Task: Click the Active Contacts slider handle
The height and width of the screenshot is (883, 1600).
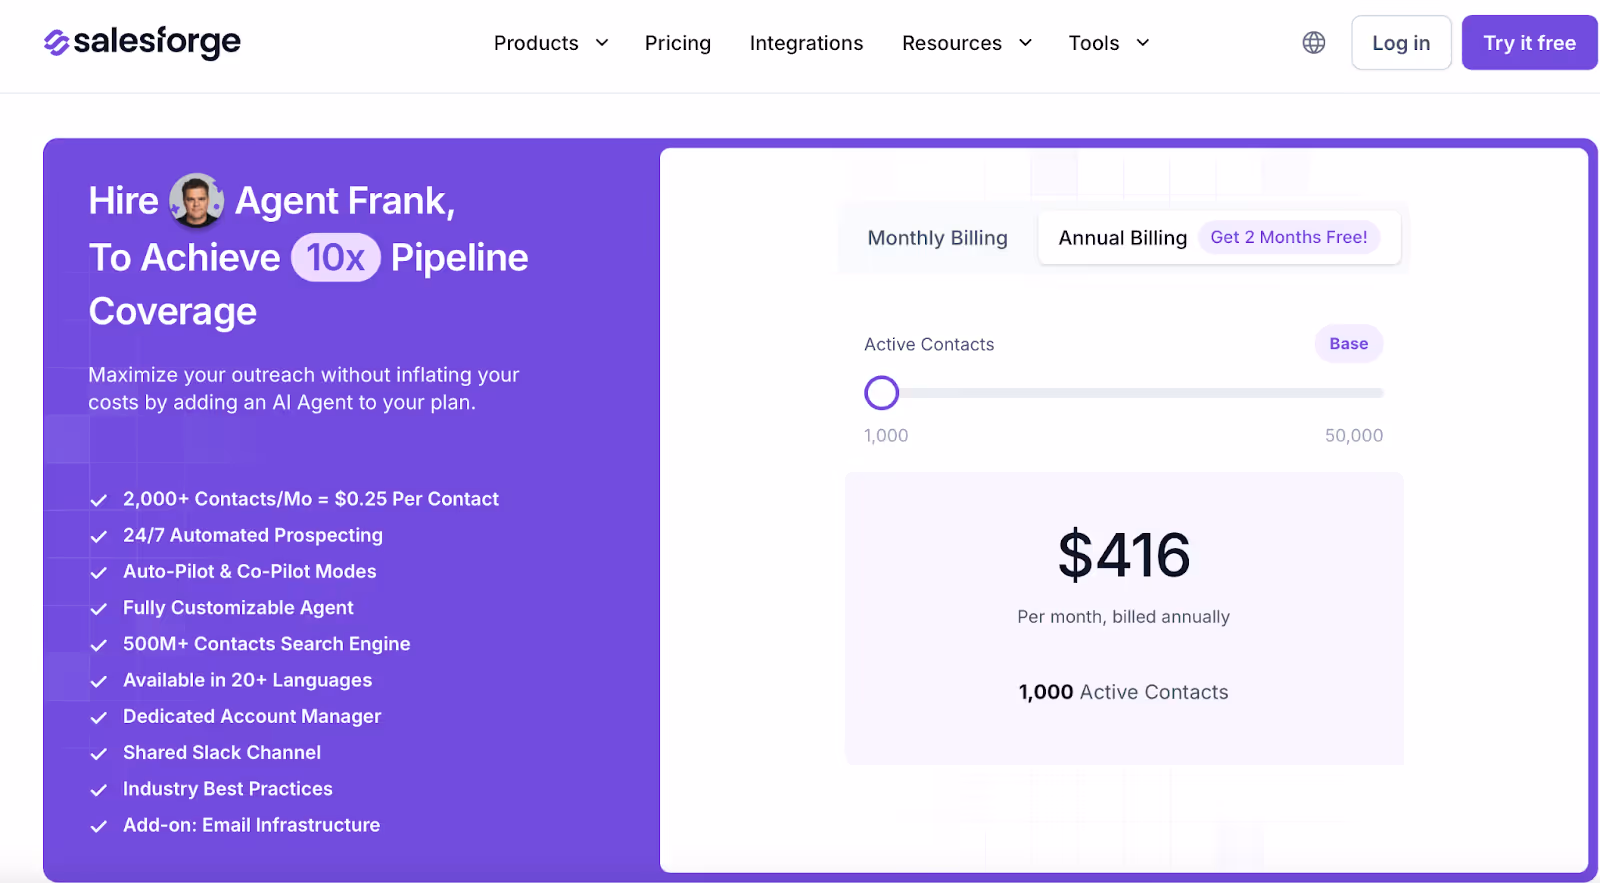Action: (x=881, y=393)
